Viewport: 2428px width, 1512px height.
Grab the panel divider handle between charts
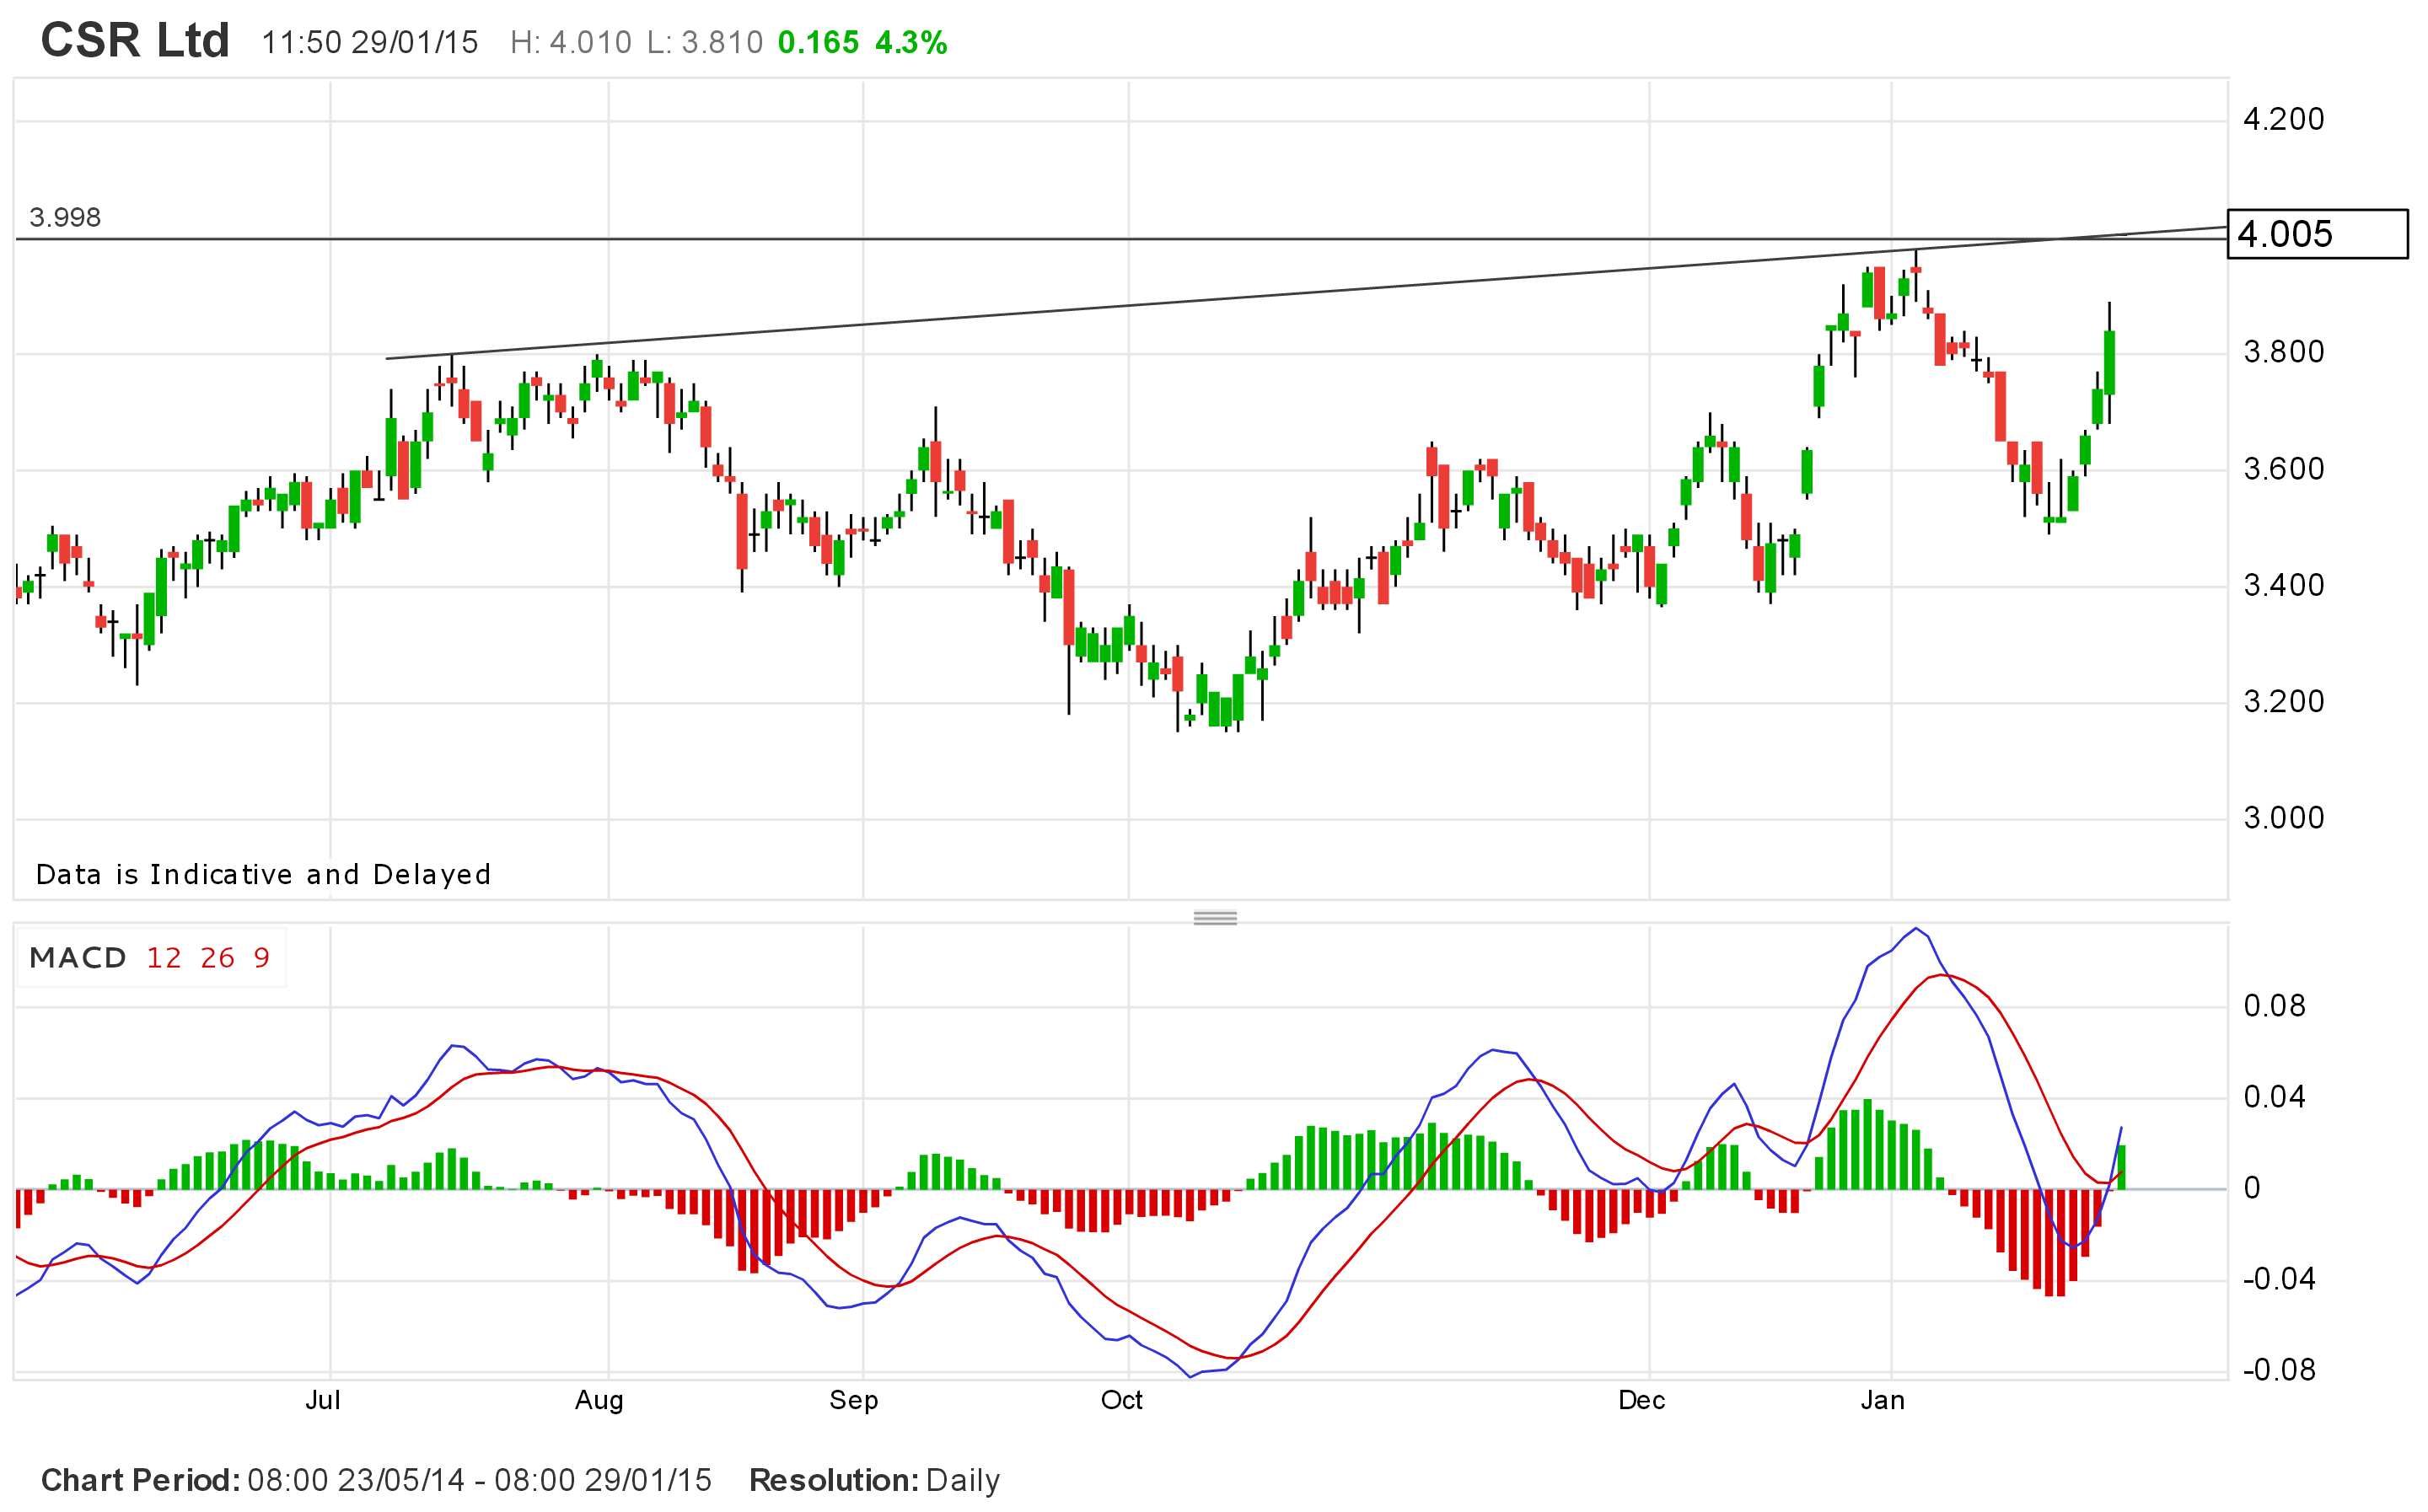pyautogui.click(x=1215, y=917)
